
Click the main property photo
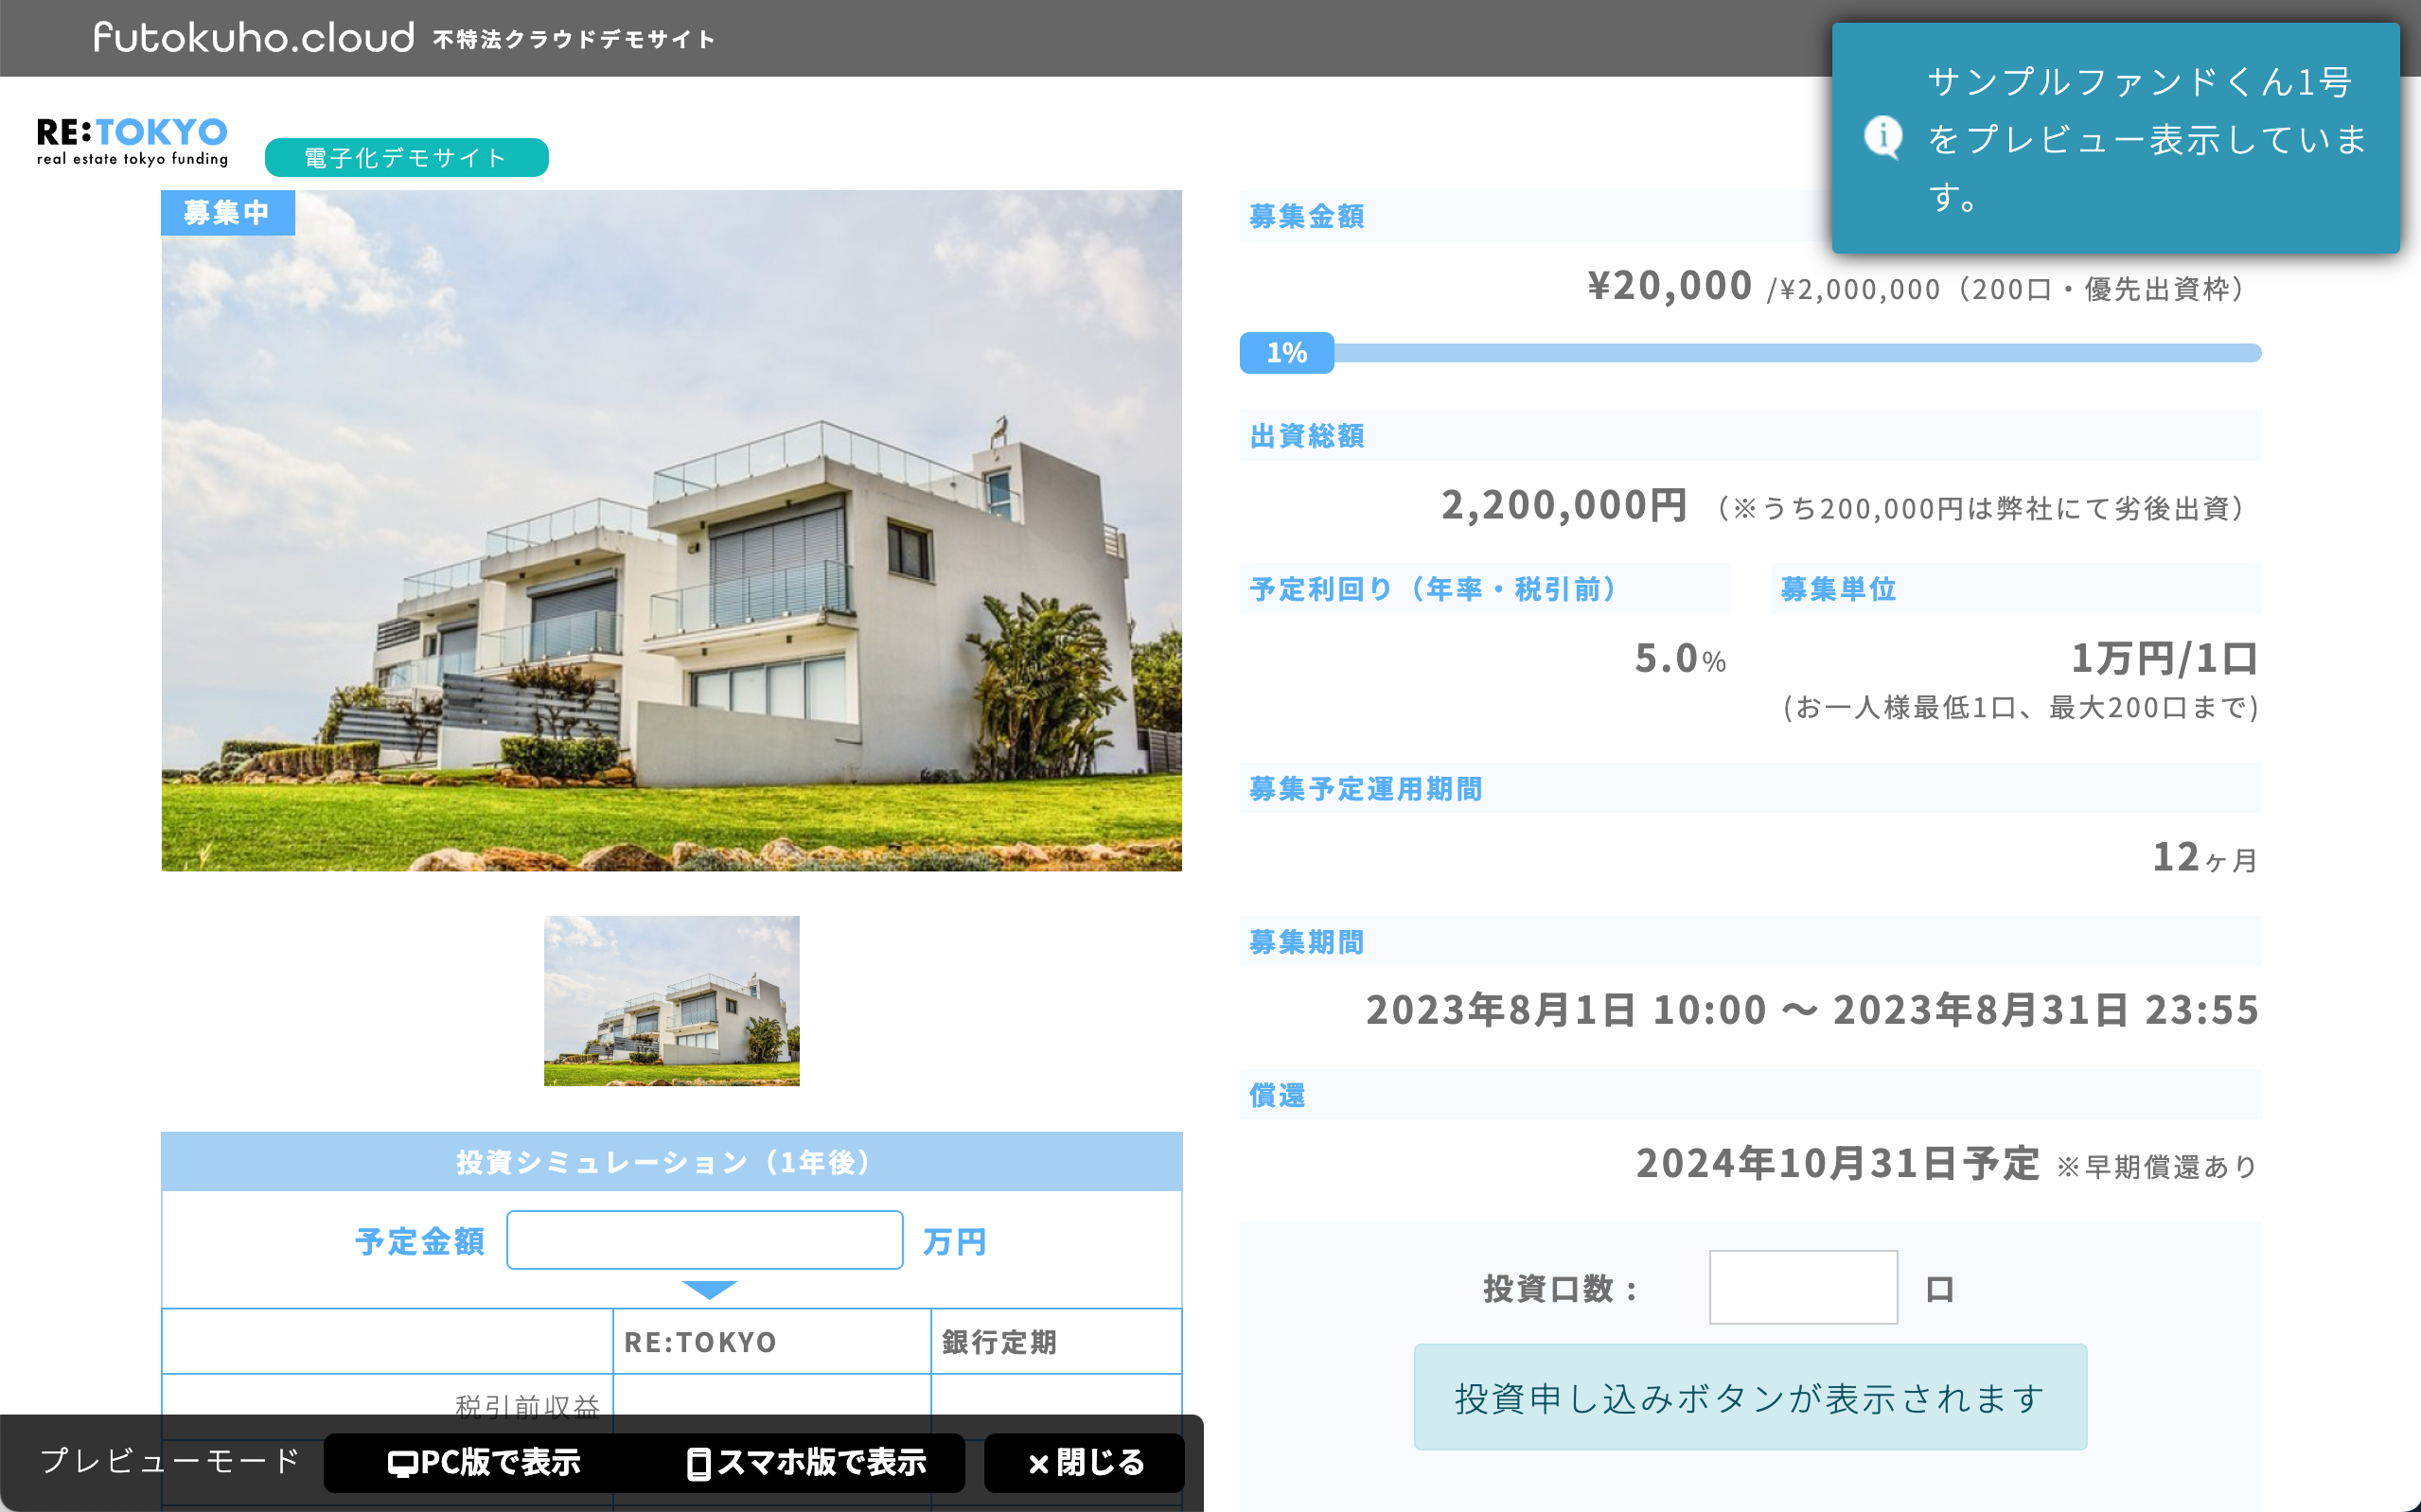(x=671, y=530)
